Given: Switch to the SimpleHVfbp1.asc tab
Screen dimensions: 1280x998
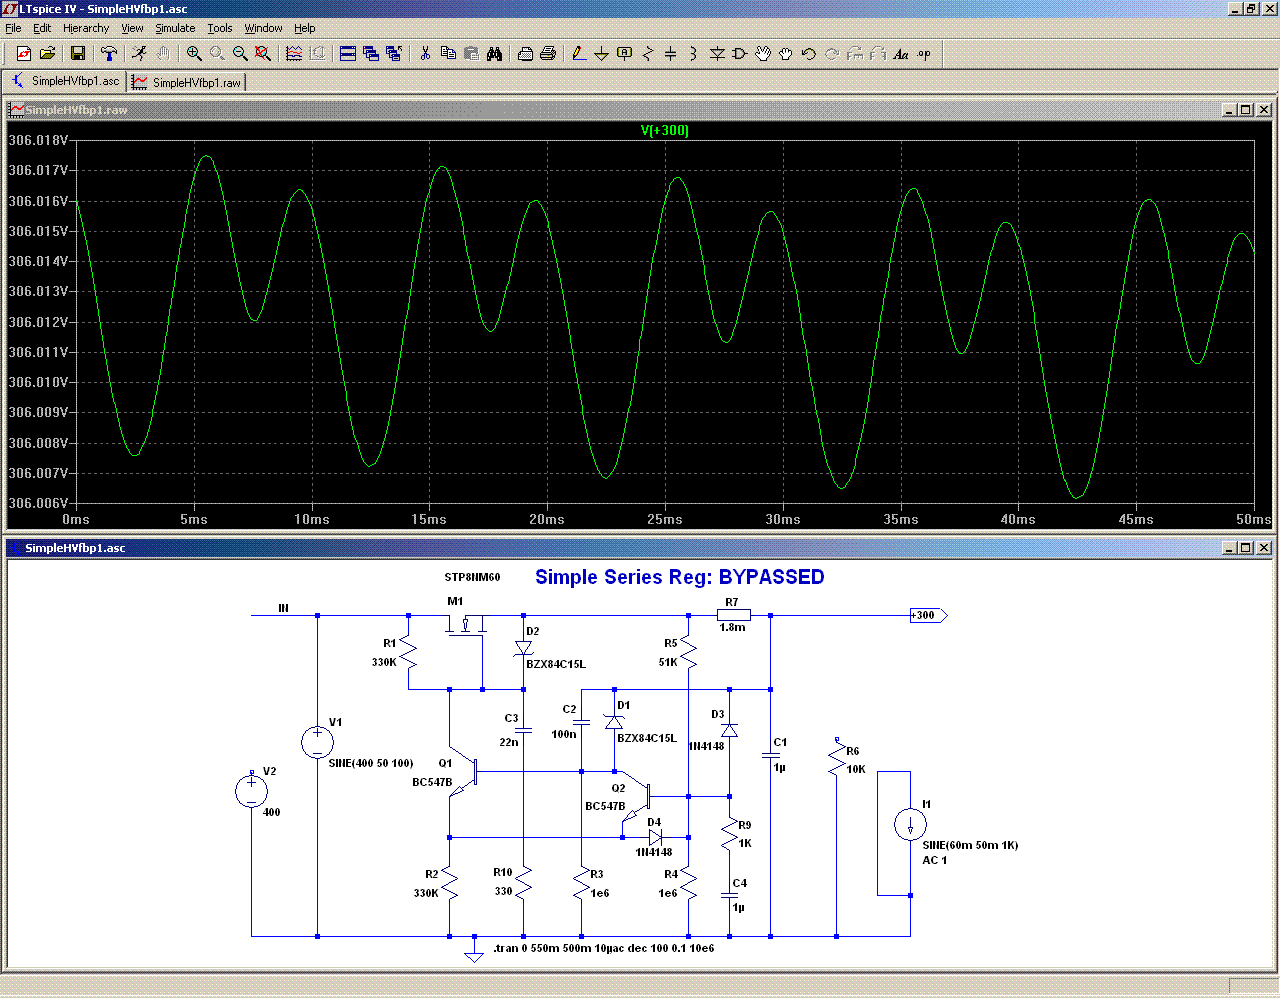Looking at the screenshot, I should pyautogui.click(x=65, y=82).
